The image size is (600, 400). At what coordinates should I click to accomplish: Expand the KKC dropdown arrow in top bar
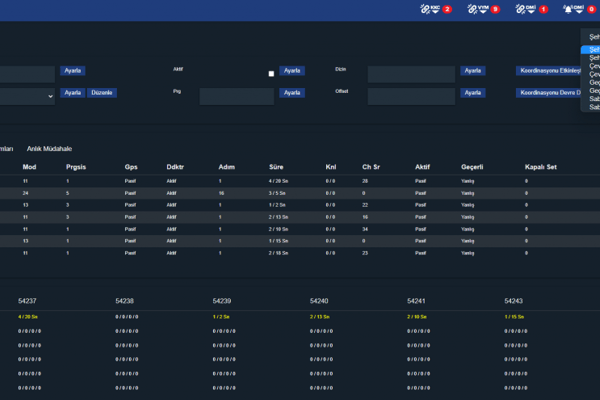coord(435,12)
